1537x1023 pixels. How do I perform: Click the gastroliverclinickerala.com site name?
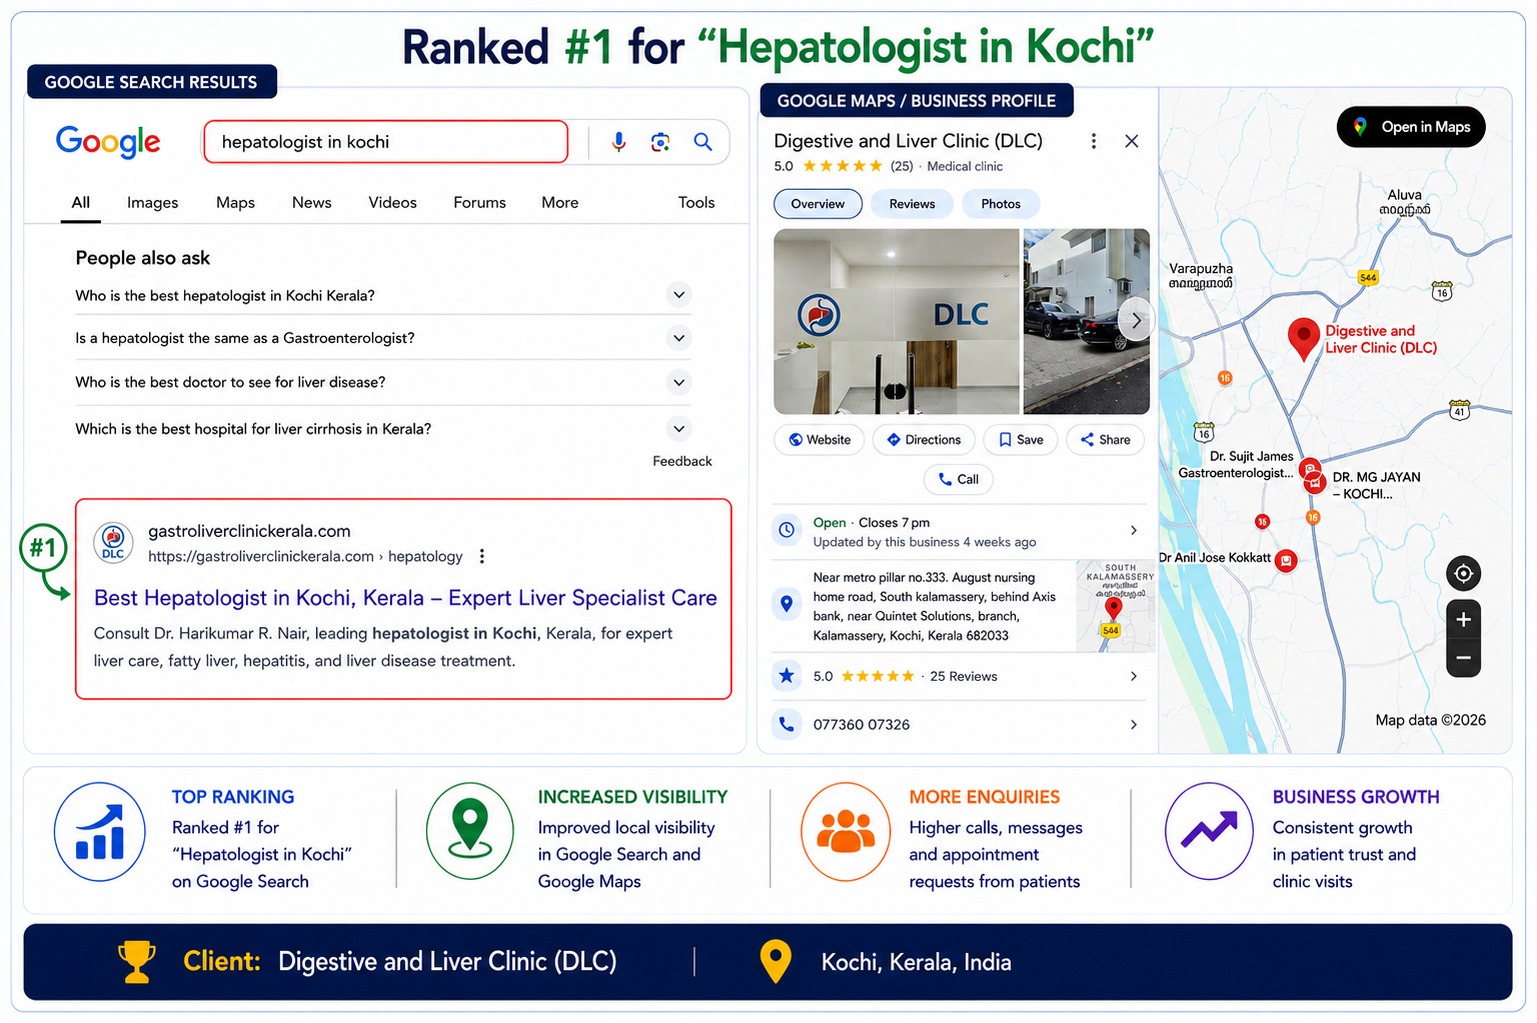[249, 531]
